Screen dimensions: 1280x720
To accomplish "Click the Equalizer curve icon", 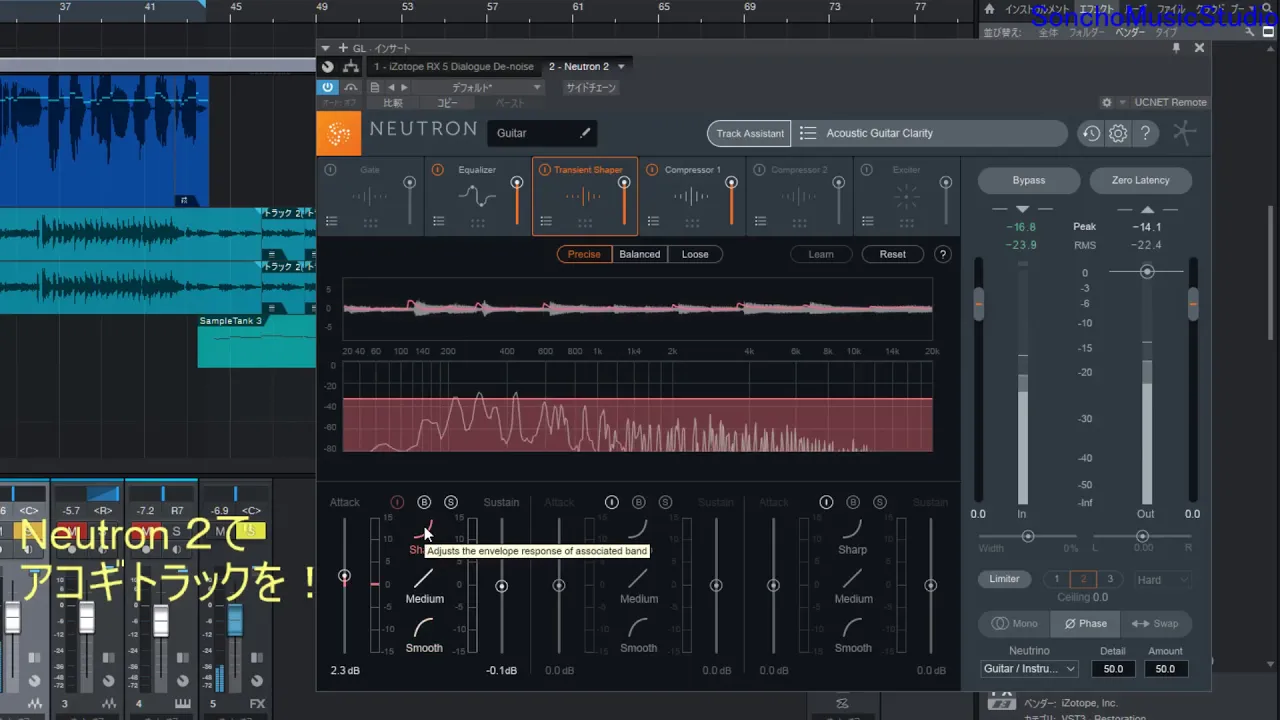I will (477, 196).
